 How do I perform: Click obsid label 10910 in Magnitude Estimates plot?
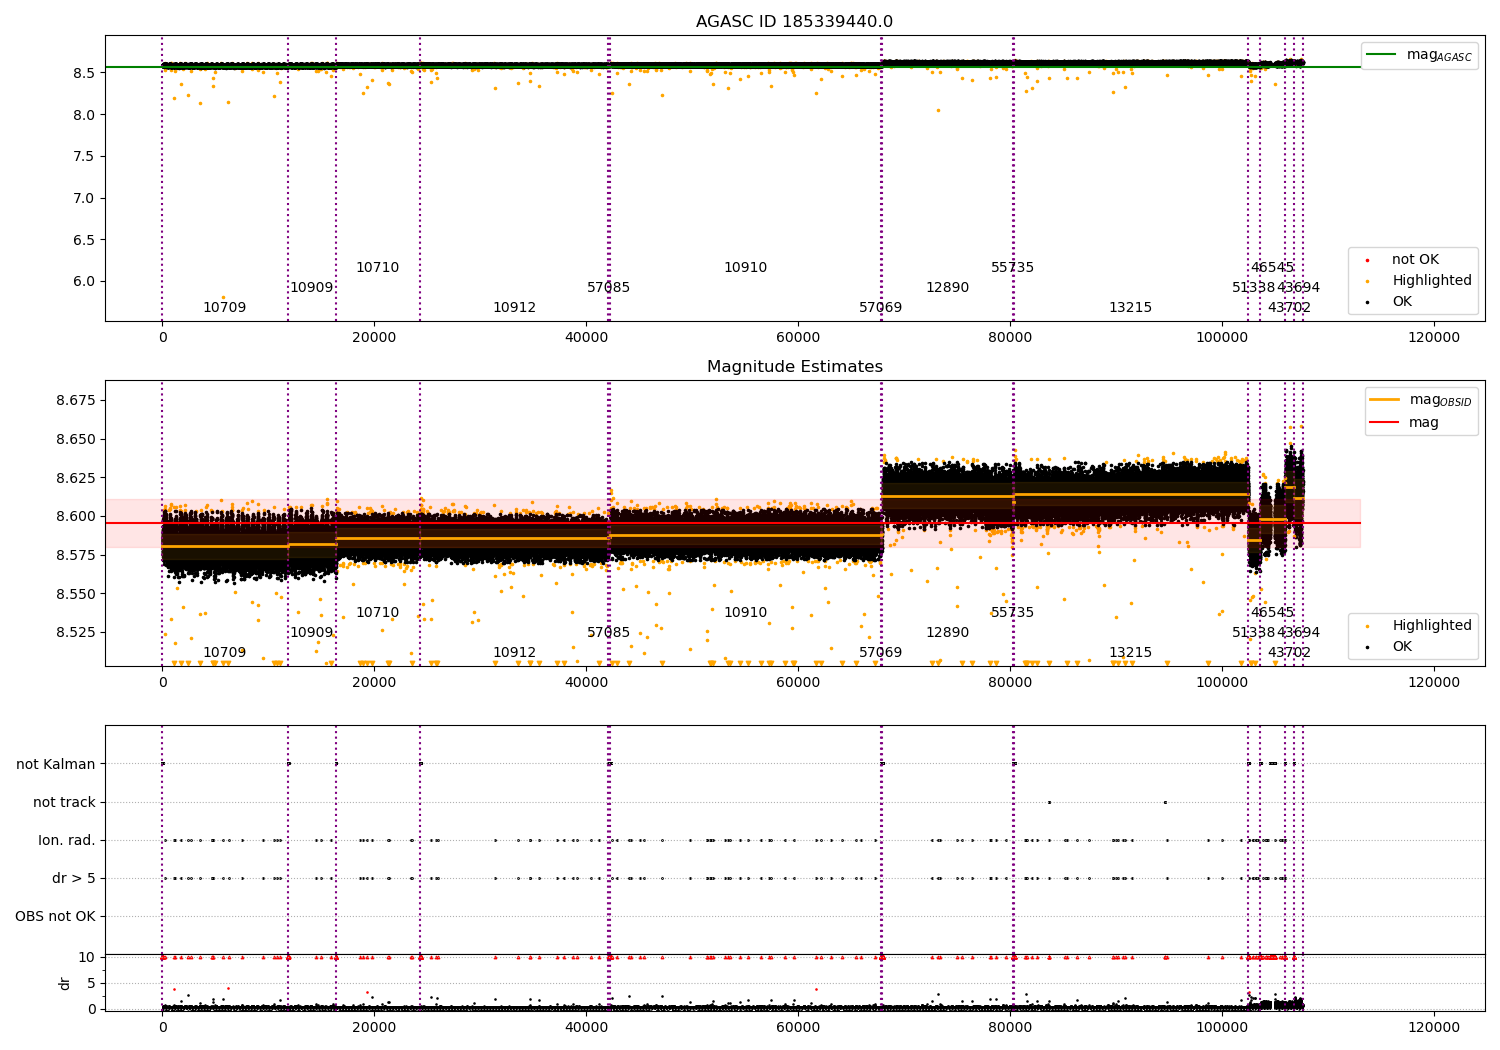745,613
